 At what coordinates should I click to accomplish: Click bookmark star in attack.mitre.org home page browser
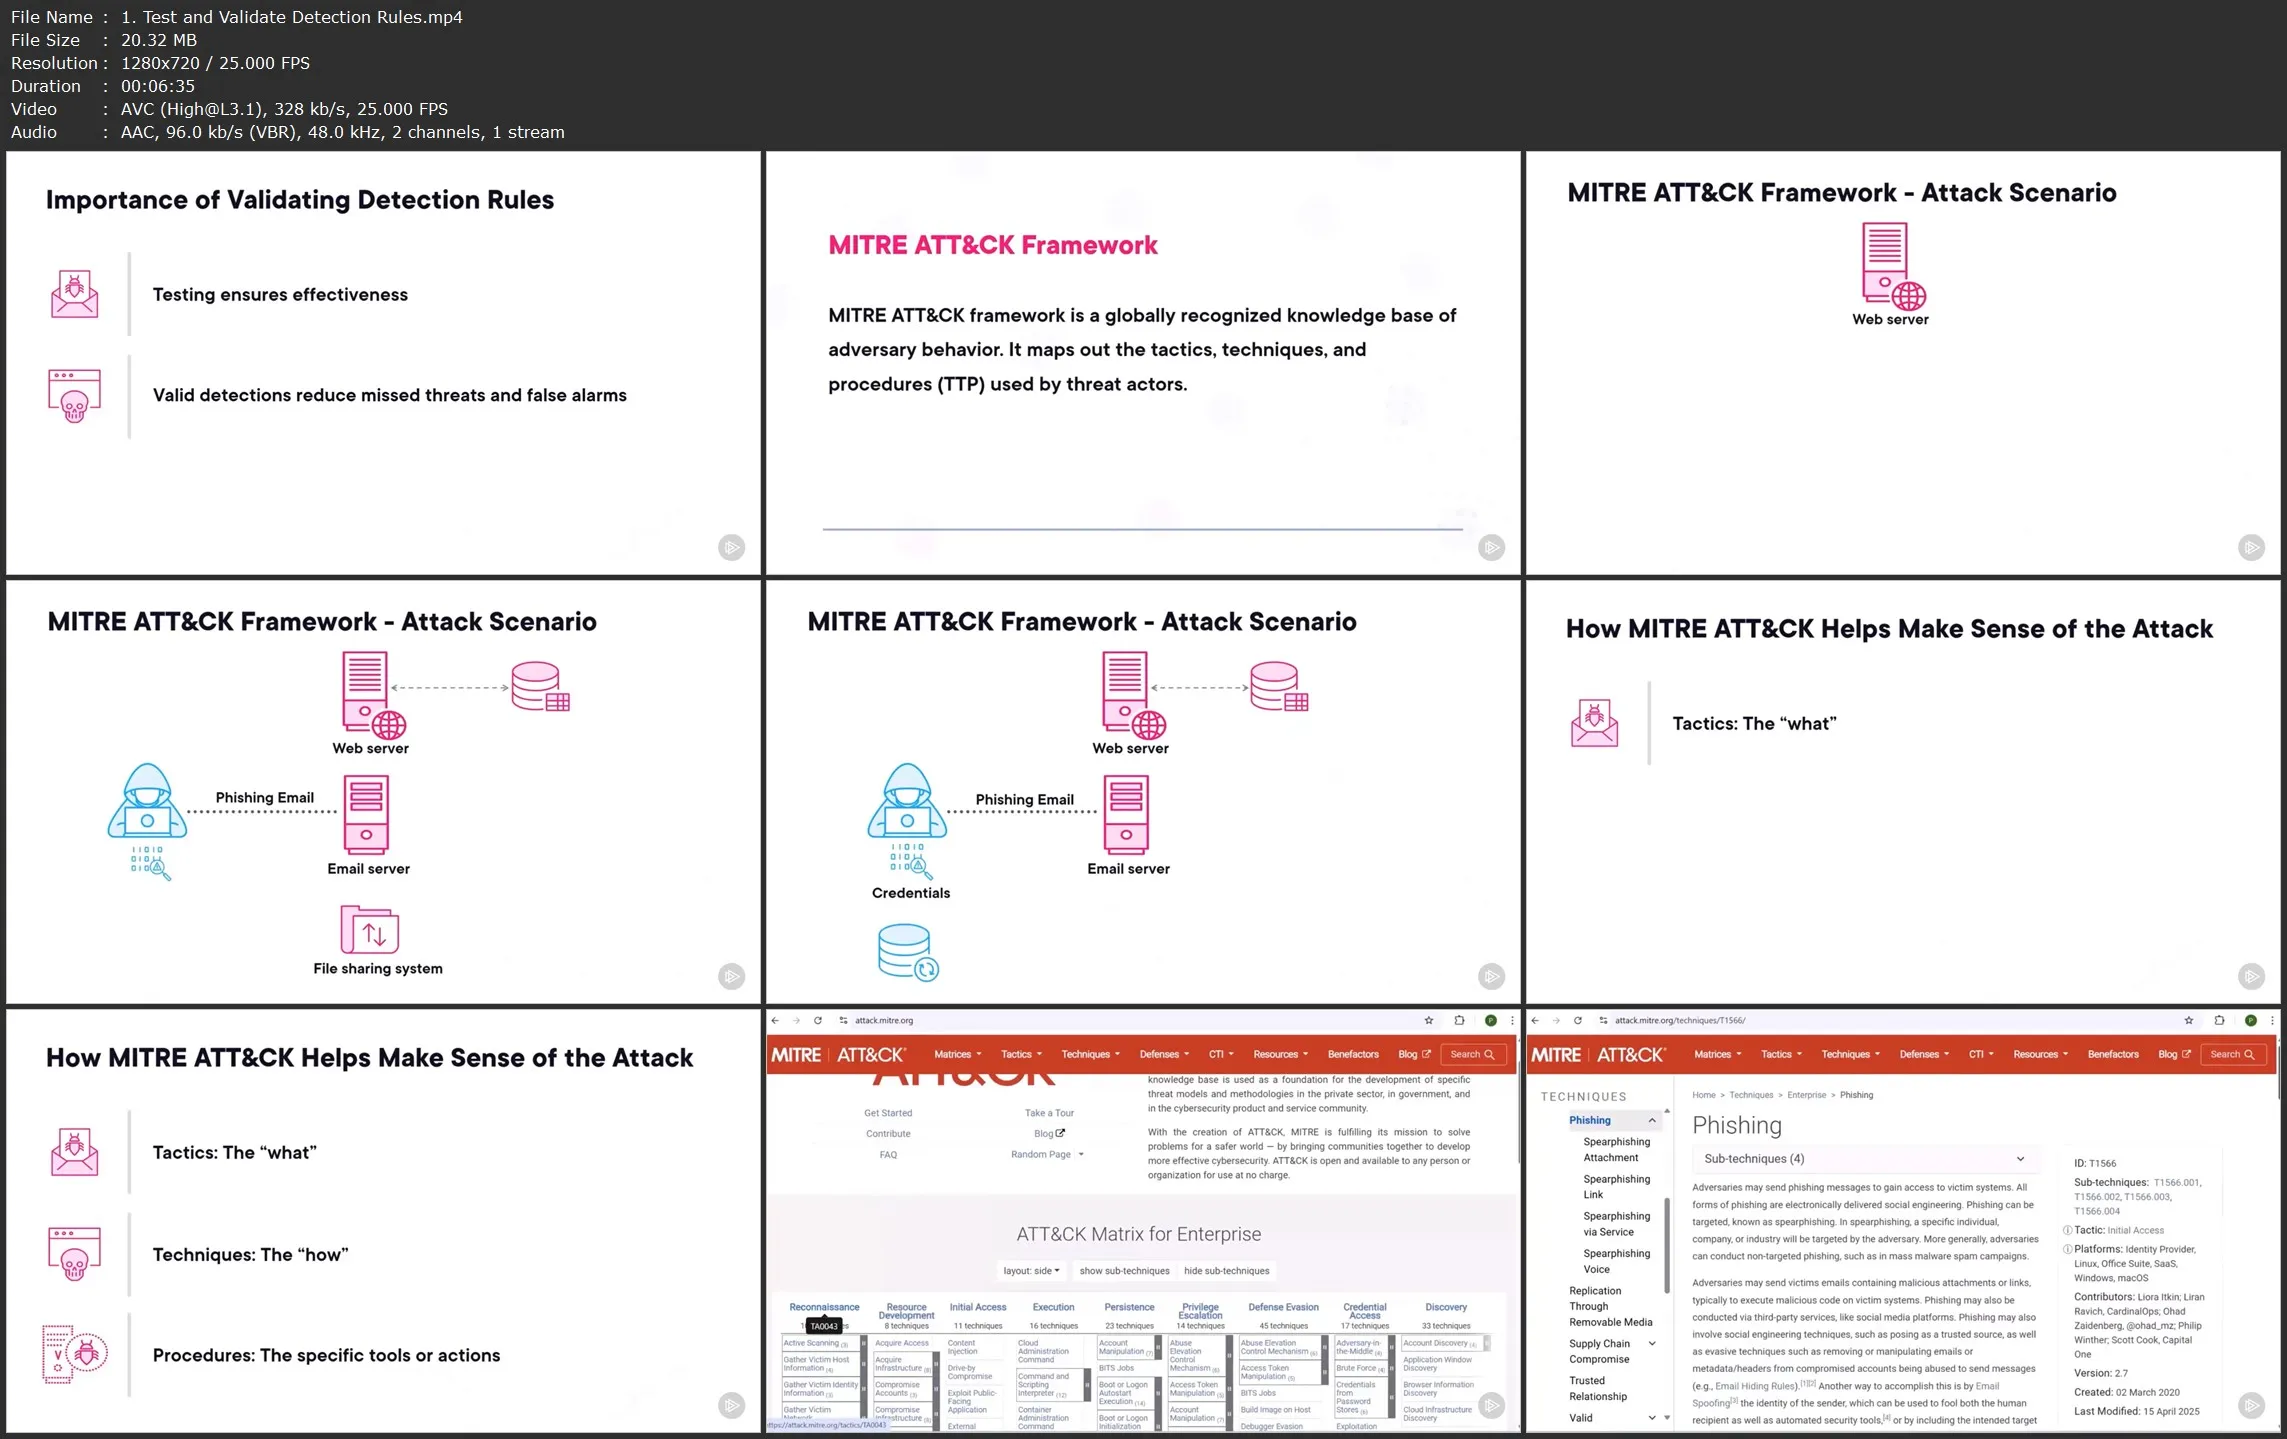click(1429, 1020)
